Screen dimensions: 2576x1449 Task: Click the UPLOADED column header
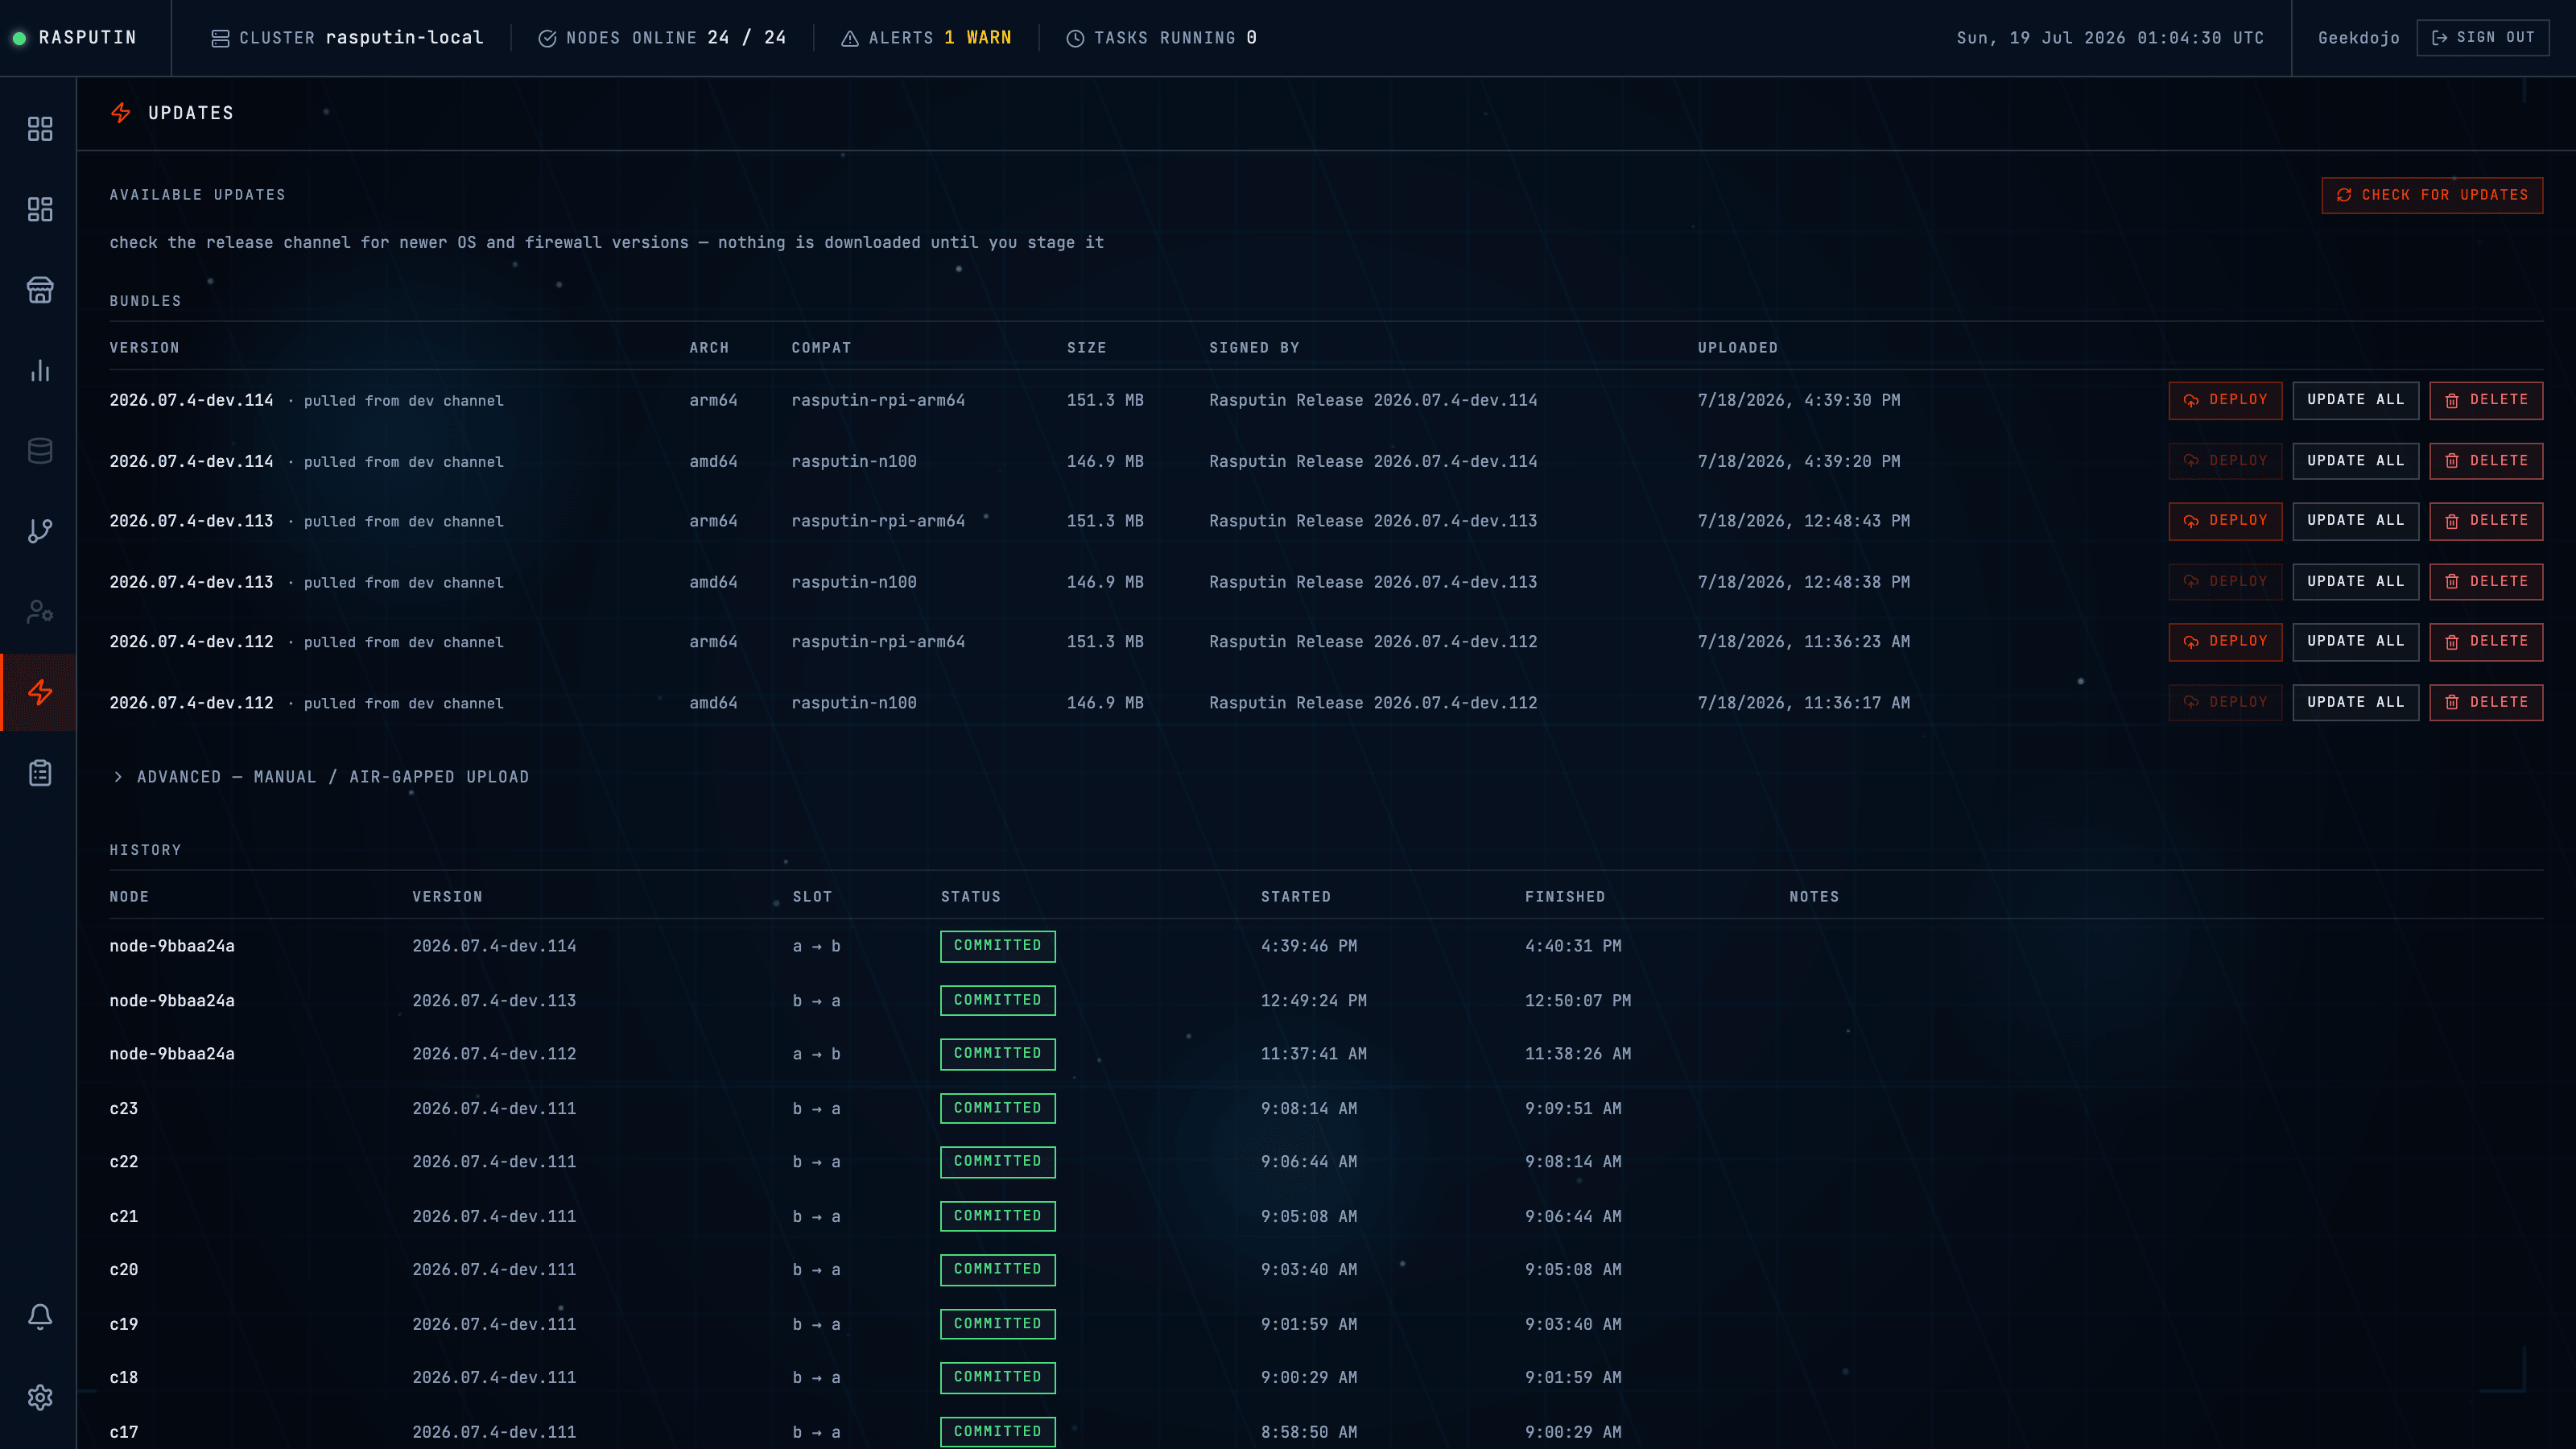(1738, 348)
